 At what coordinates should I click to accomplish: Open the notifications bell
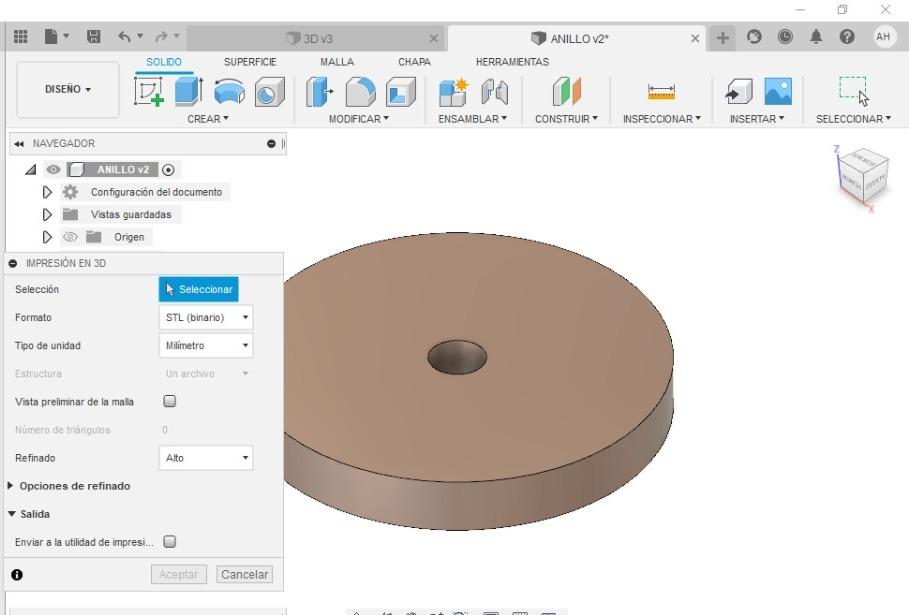click(816, 37)
